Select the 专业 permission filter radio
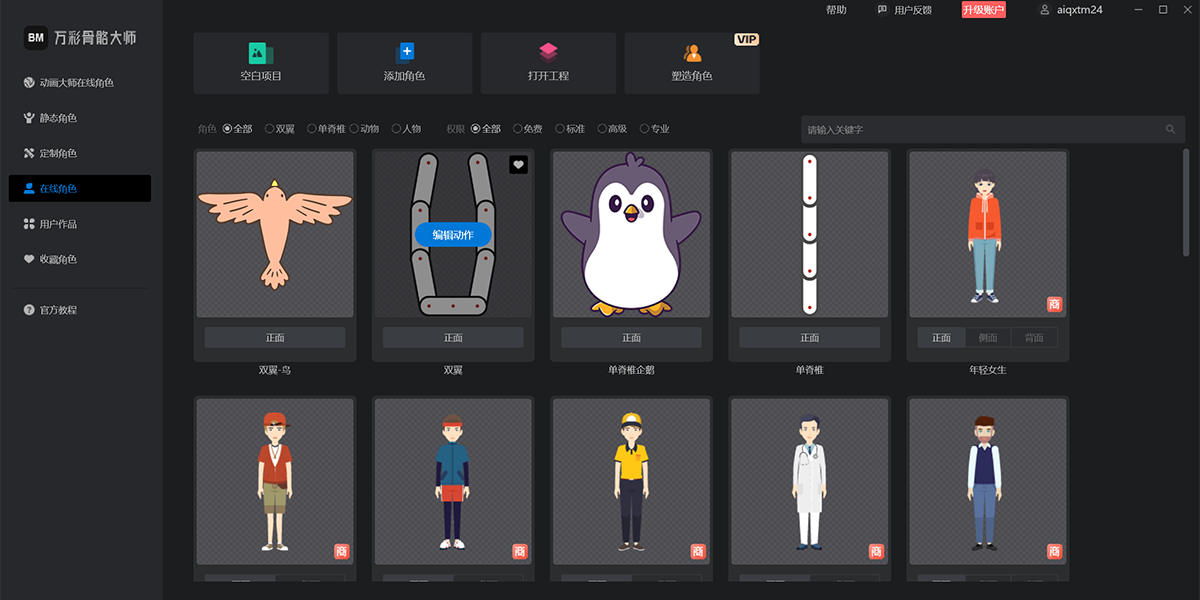Viewport: 1200px width, 600px height. [644, 129]
